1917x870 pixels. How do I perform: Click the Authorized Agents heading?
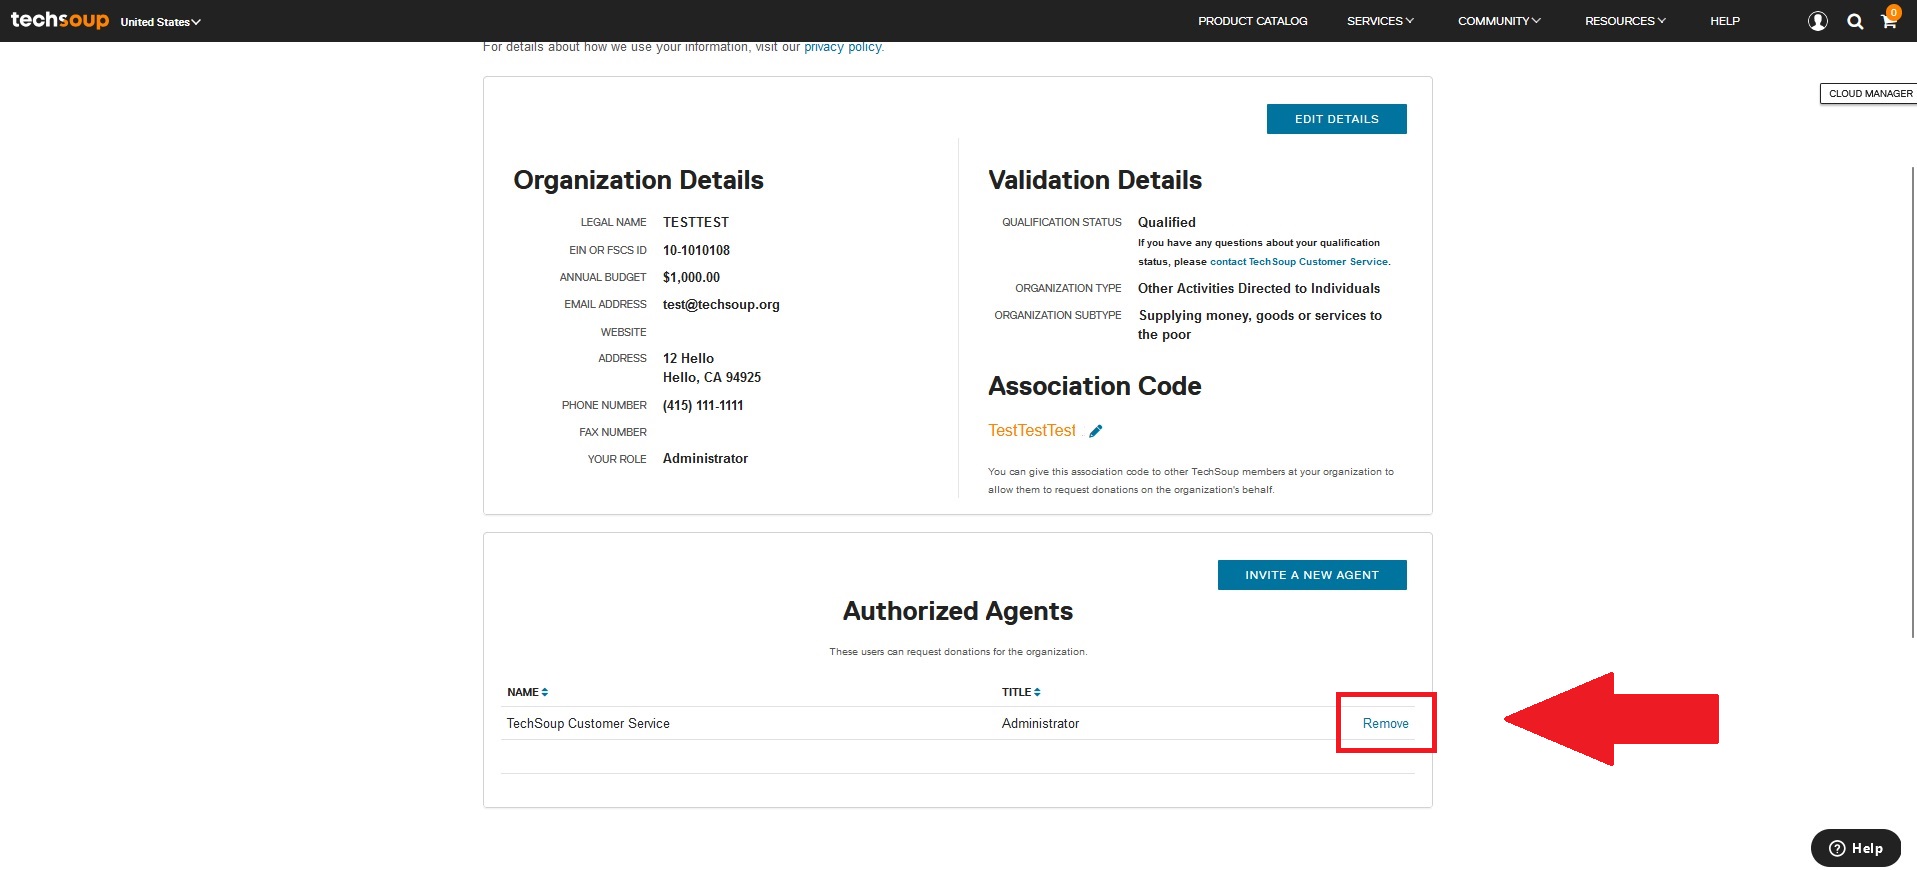[x=958, y=611]
